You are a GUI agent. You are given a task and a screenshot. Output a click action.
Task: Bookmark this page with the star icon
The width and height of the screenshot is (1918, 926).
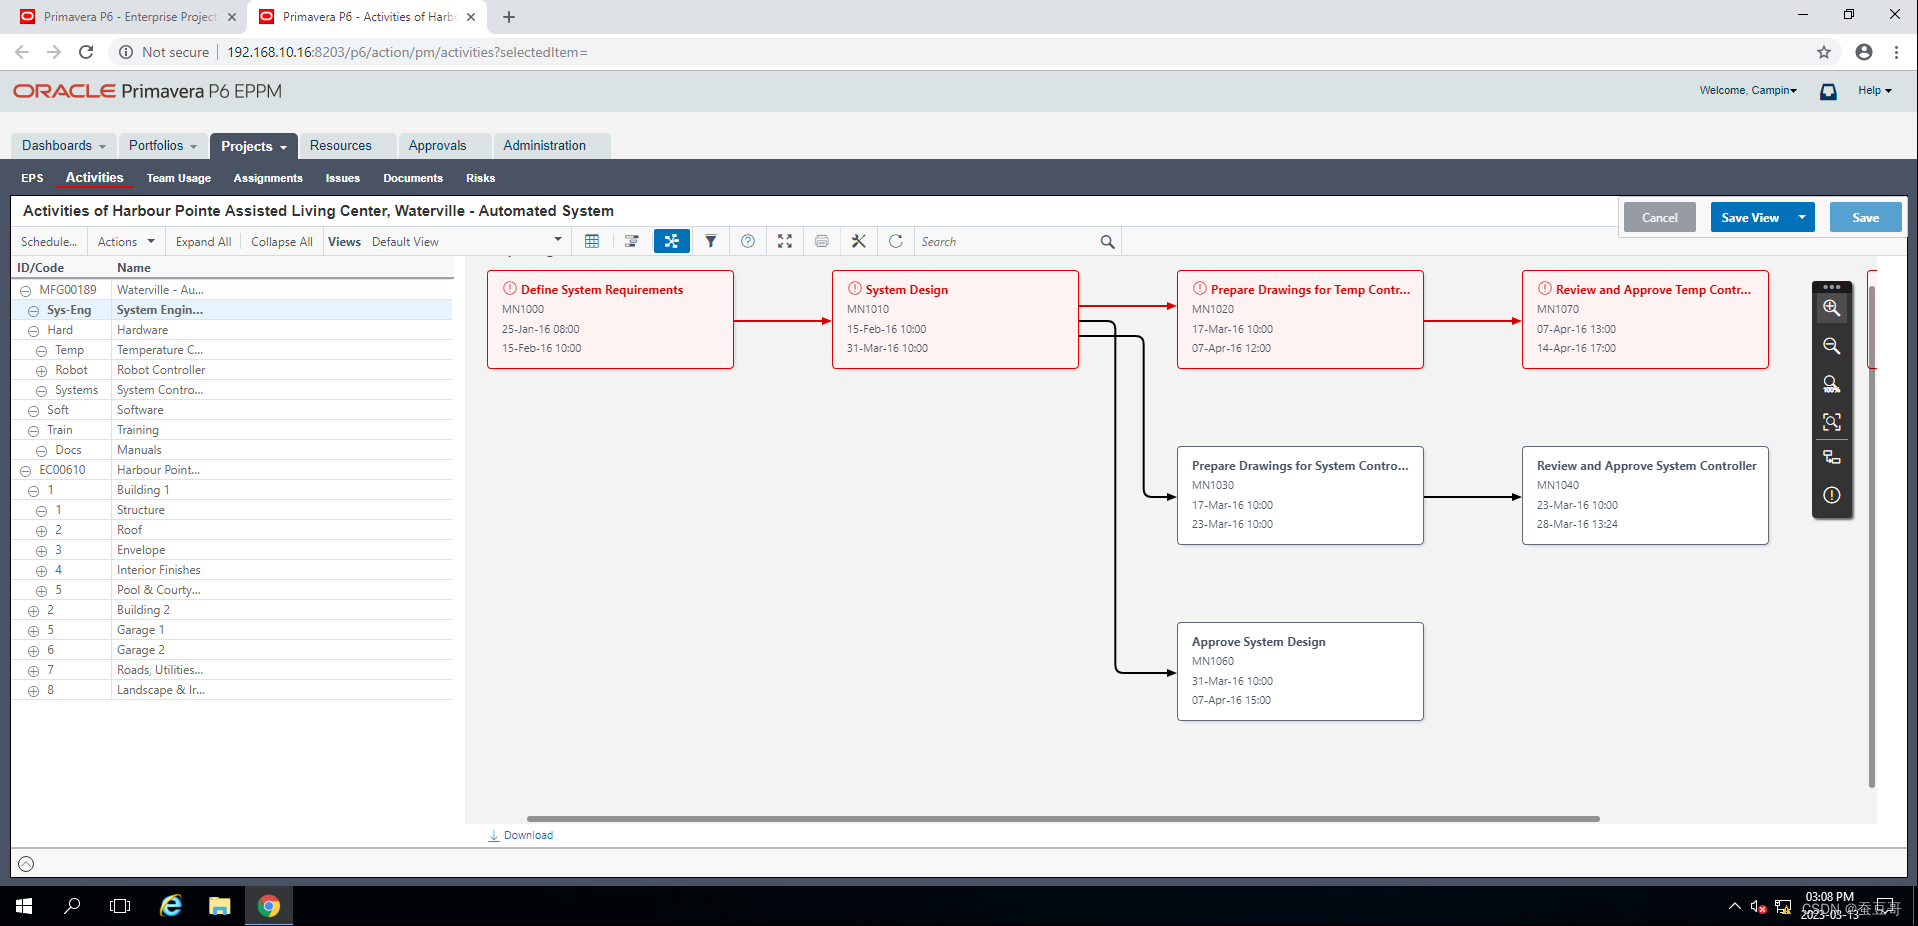(1824, 52)
